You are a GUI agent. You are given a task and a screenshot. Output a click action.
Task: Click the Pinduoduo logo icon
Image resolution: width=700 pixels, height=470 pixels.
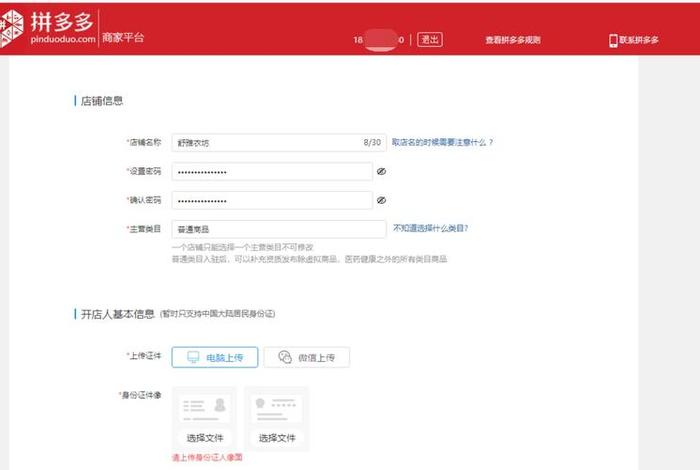point(11,29)
